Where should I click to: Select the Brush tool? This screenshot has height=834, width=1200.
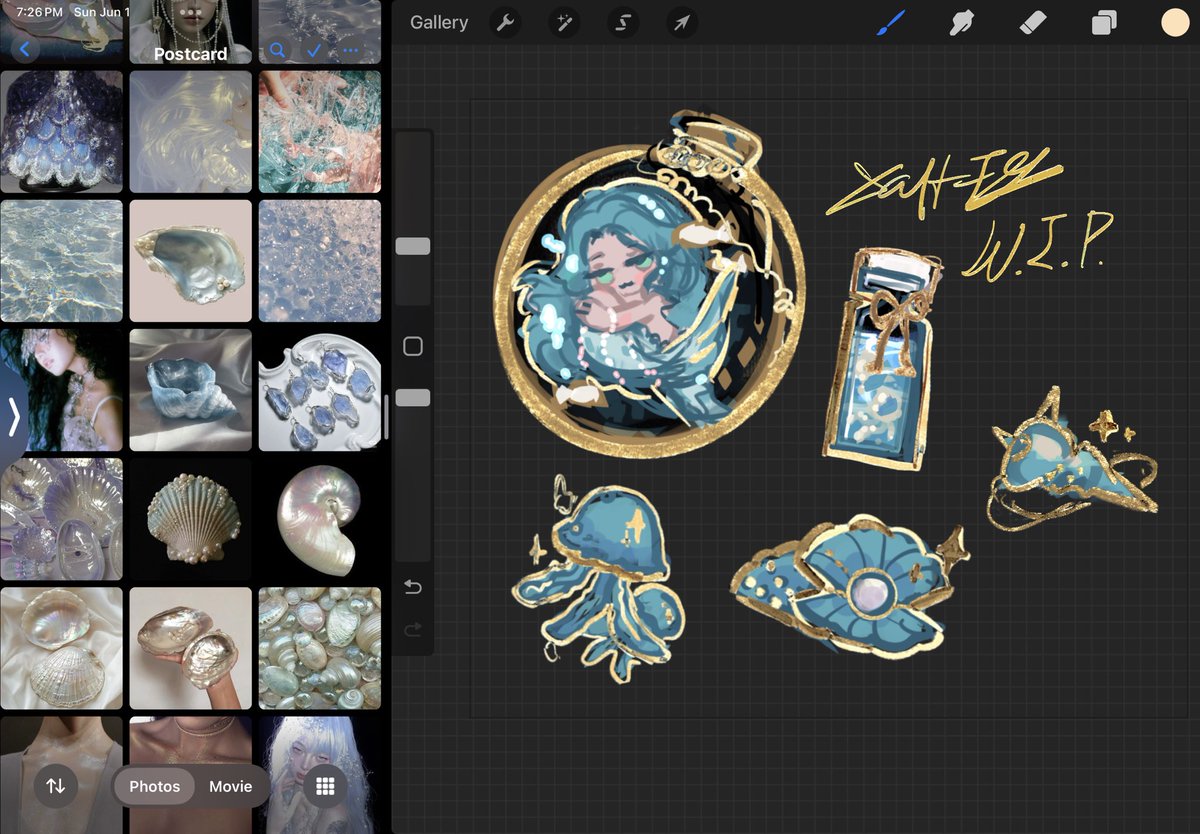(x=891, y=22)
